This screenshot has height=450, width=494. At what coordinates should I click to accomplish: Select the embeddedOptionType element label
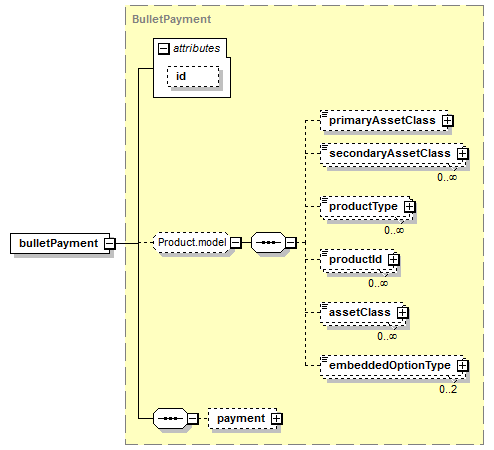(390, 365)
